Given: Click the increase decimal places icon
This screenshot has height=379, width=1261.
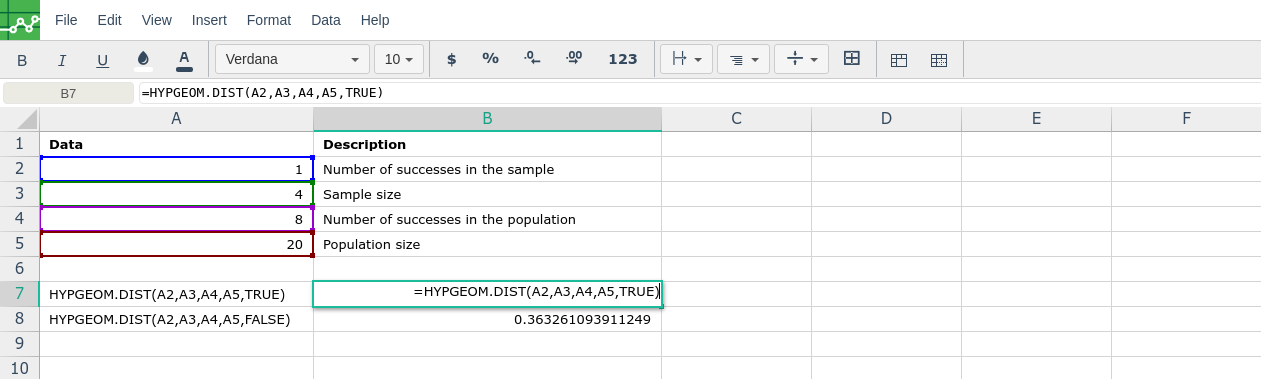Looking at the screenshot, I should point(574,59).
